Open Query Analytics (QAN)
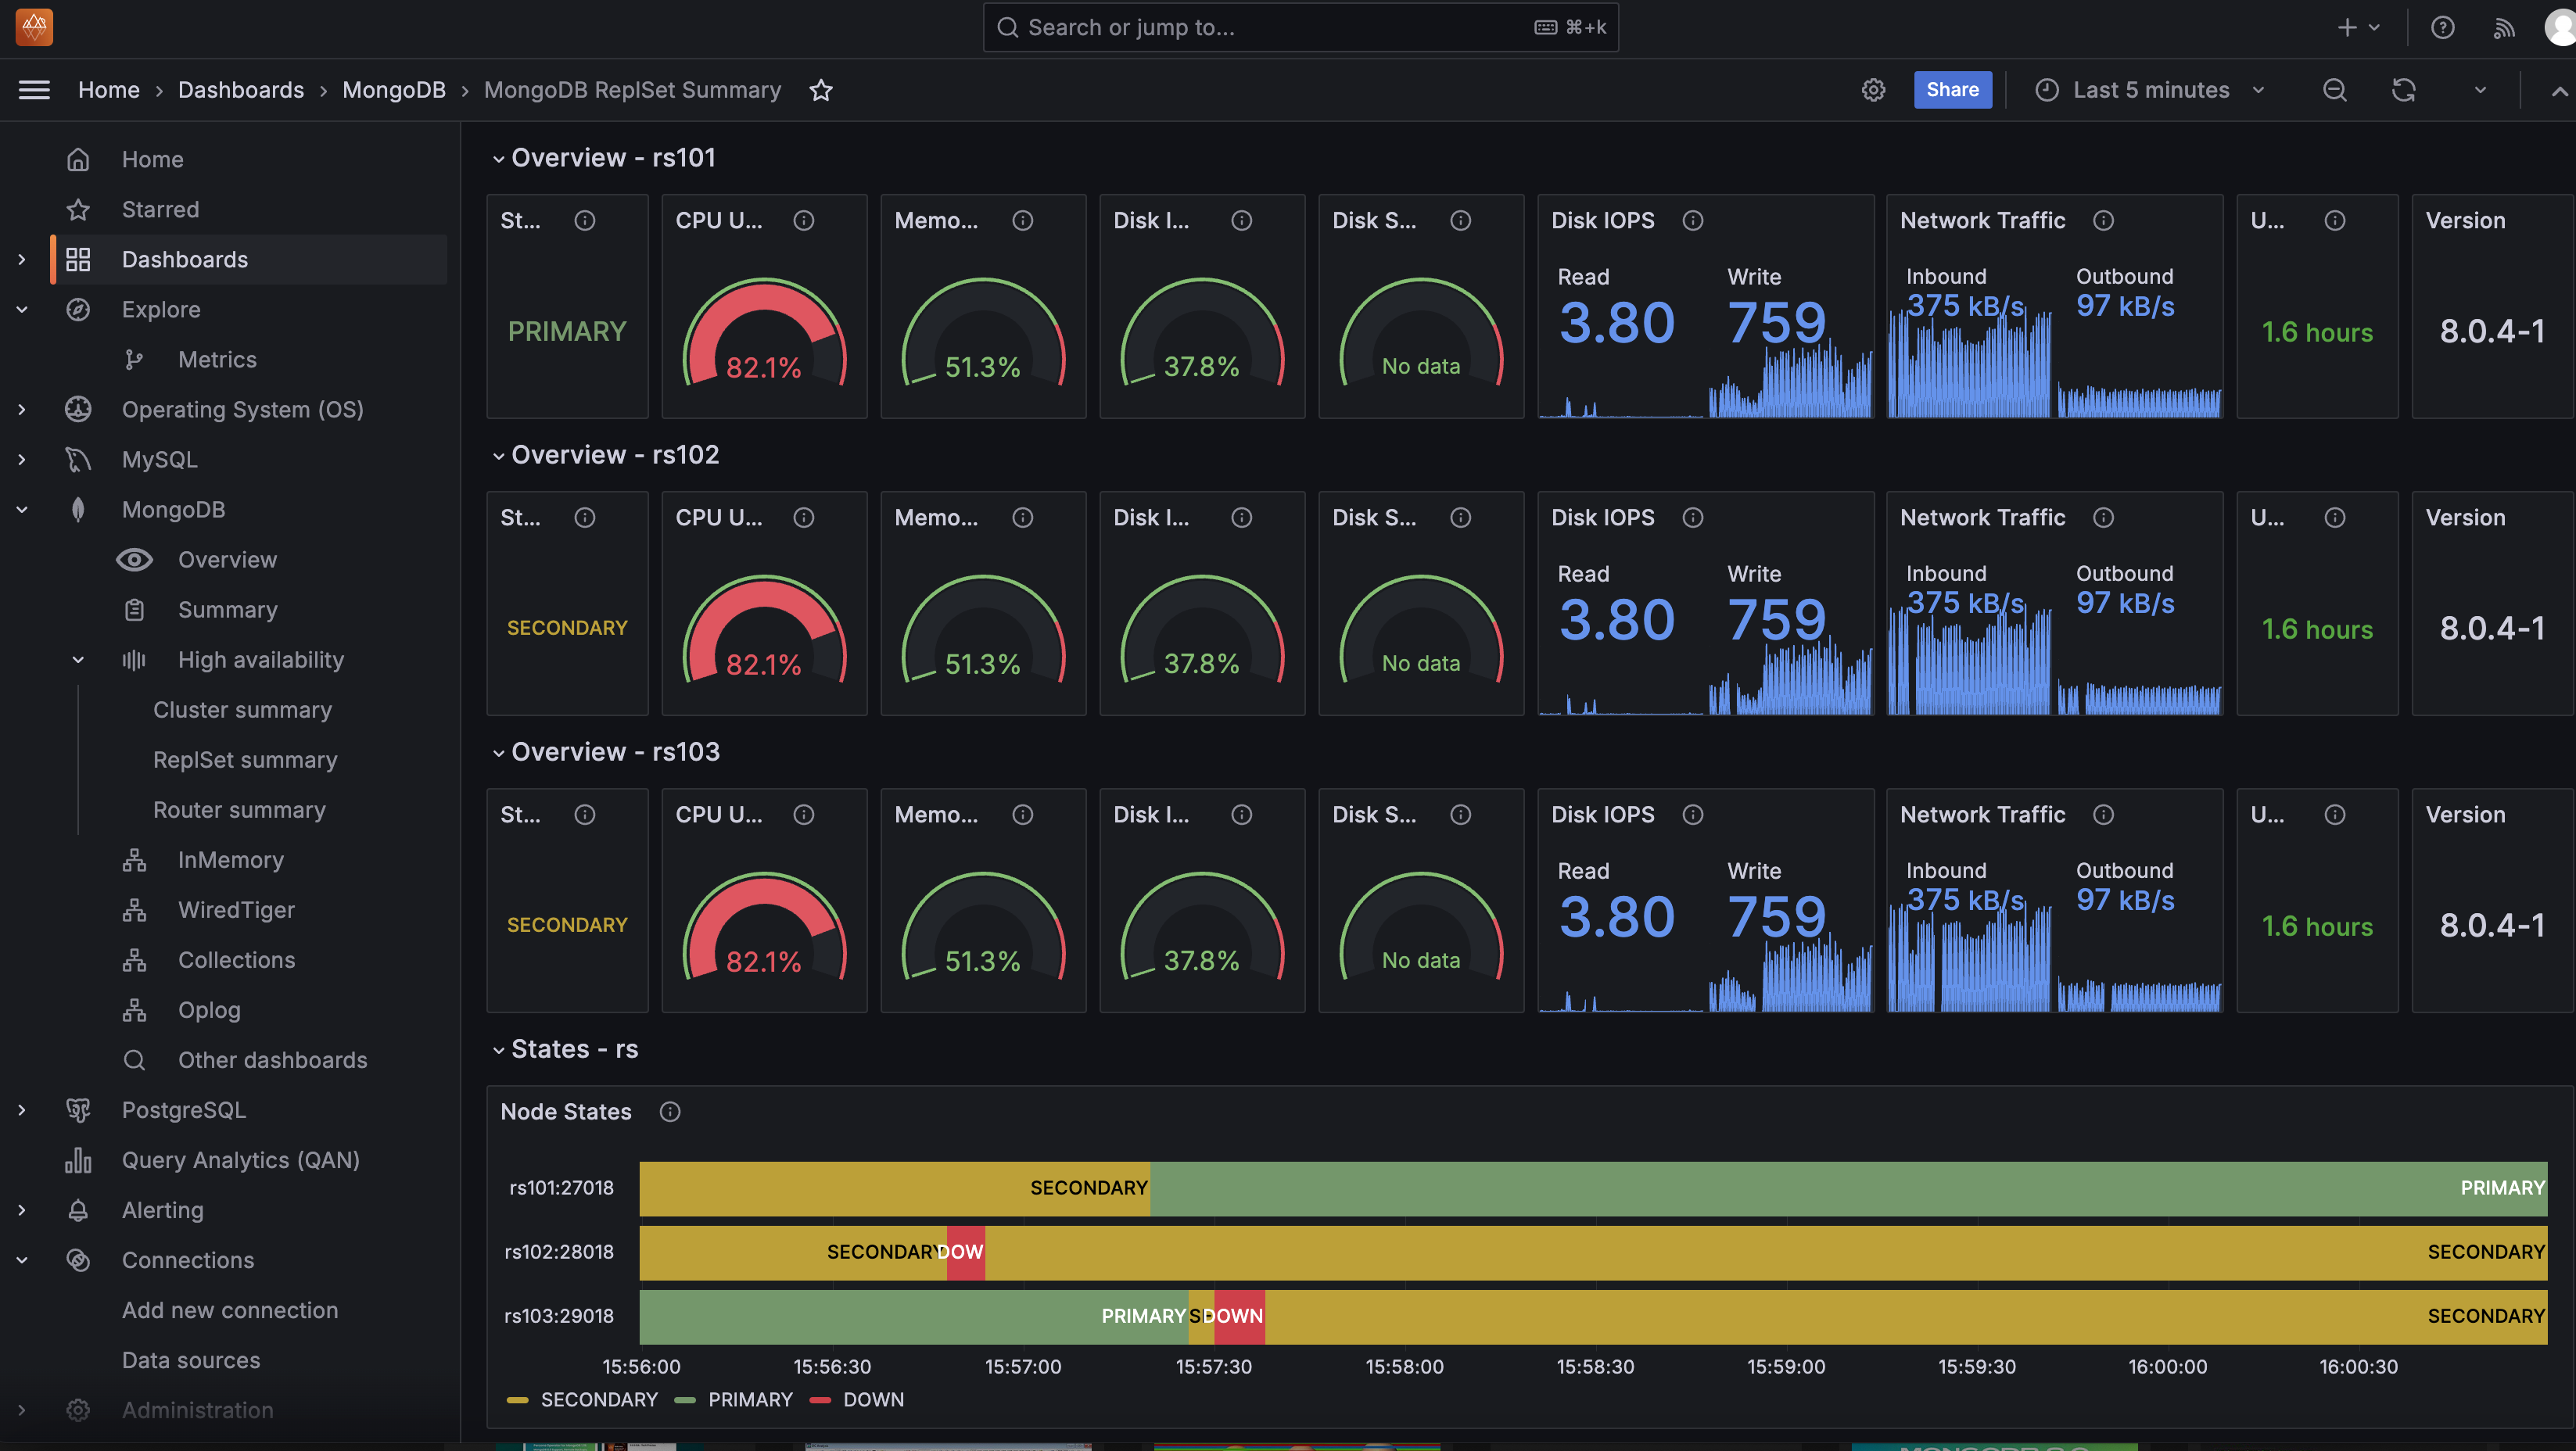2576x1451 pixels. pos(240,1159)
